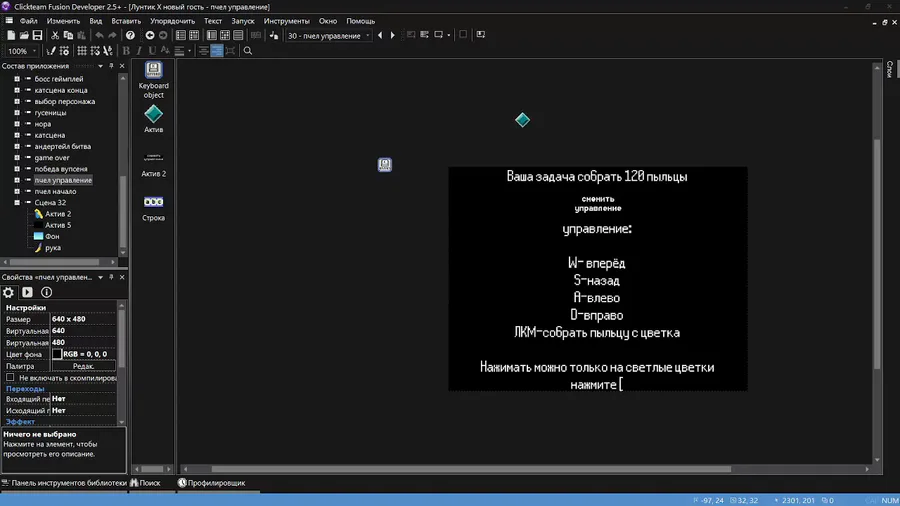Image resolution: width=900 pixels, height=506 pixels.
Task: Expand the 'game over' tree node
Action: [17, 158]
